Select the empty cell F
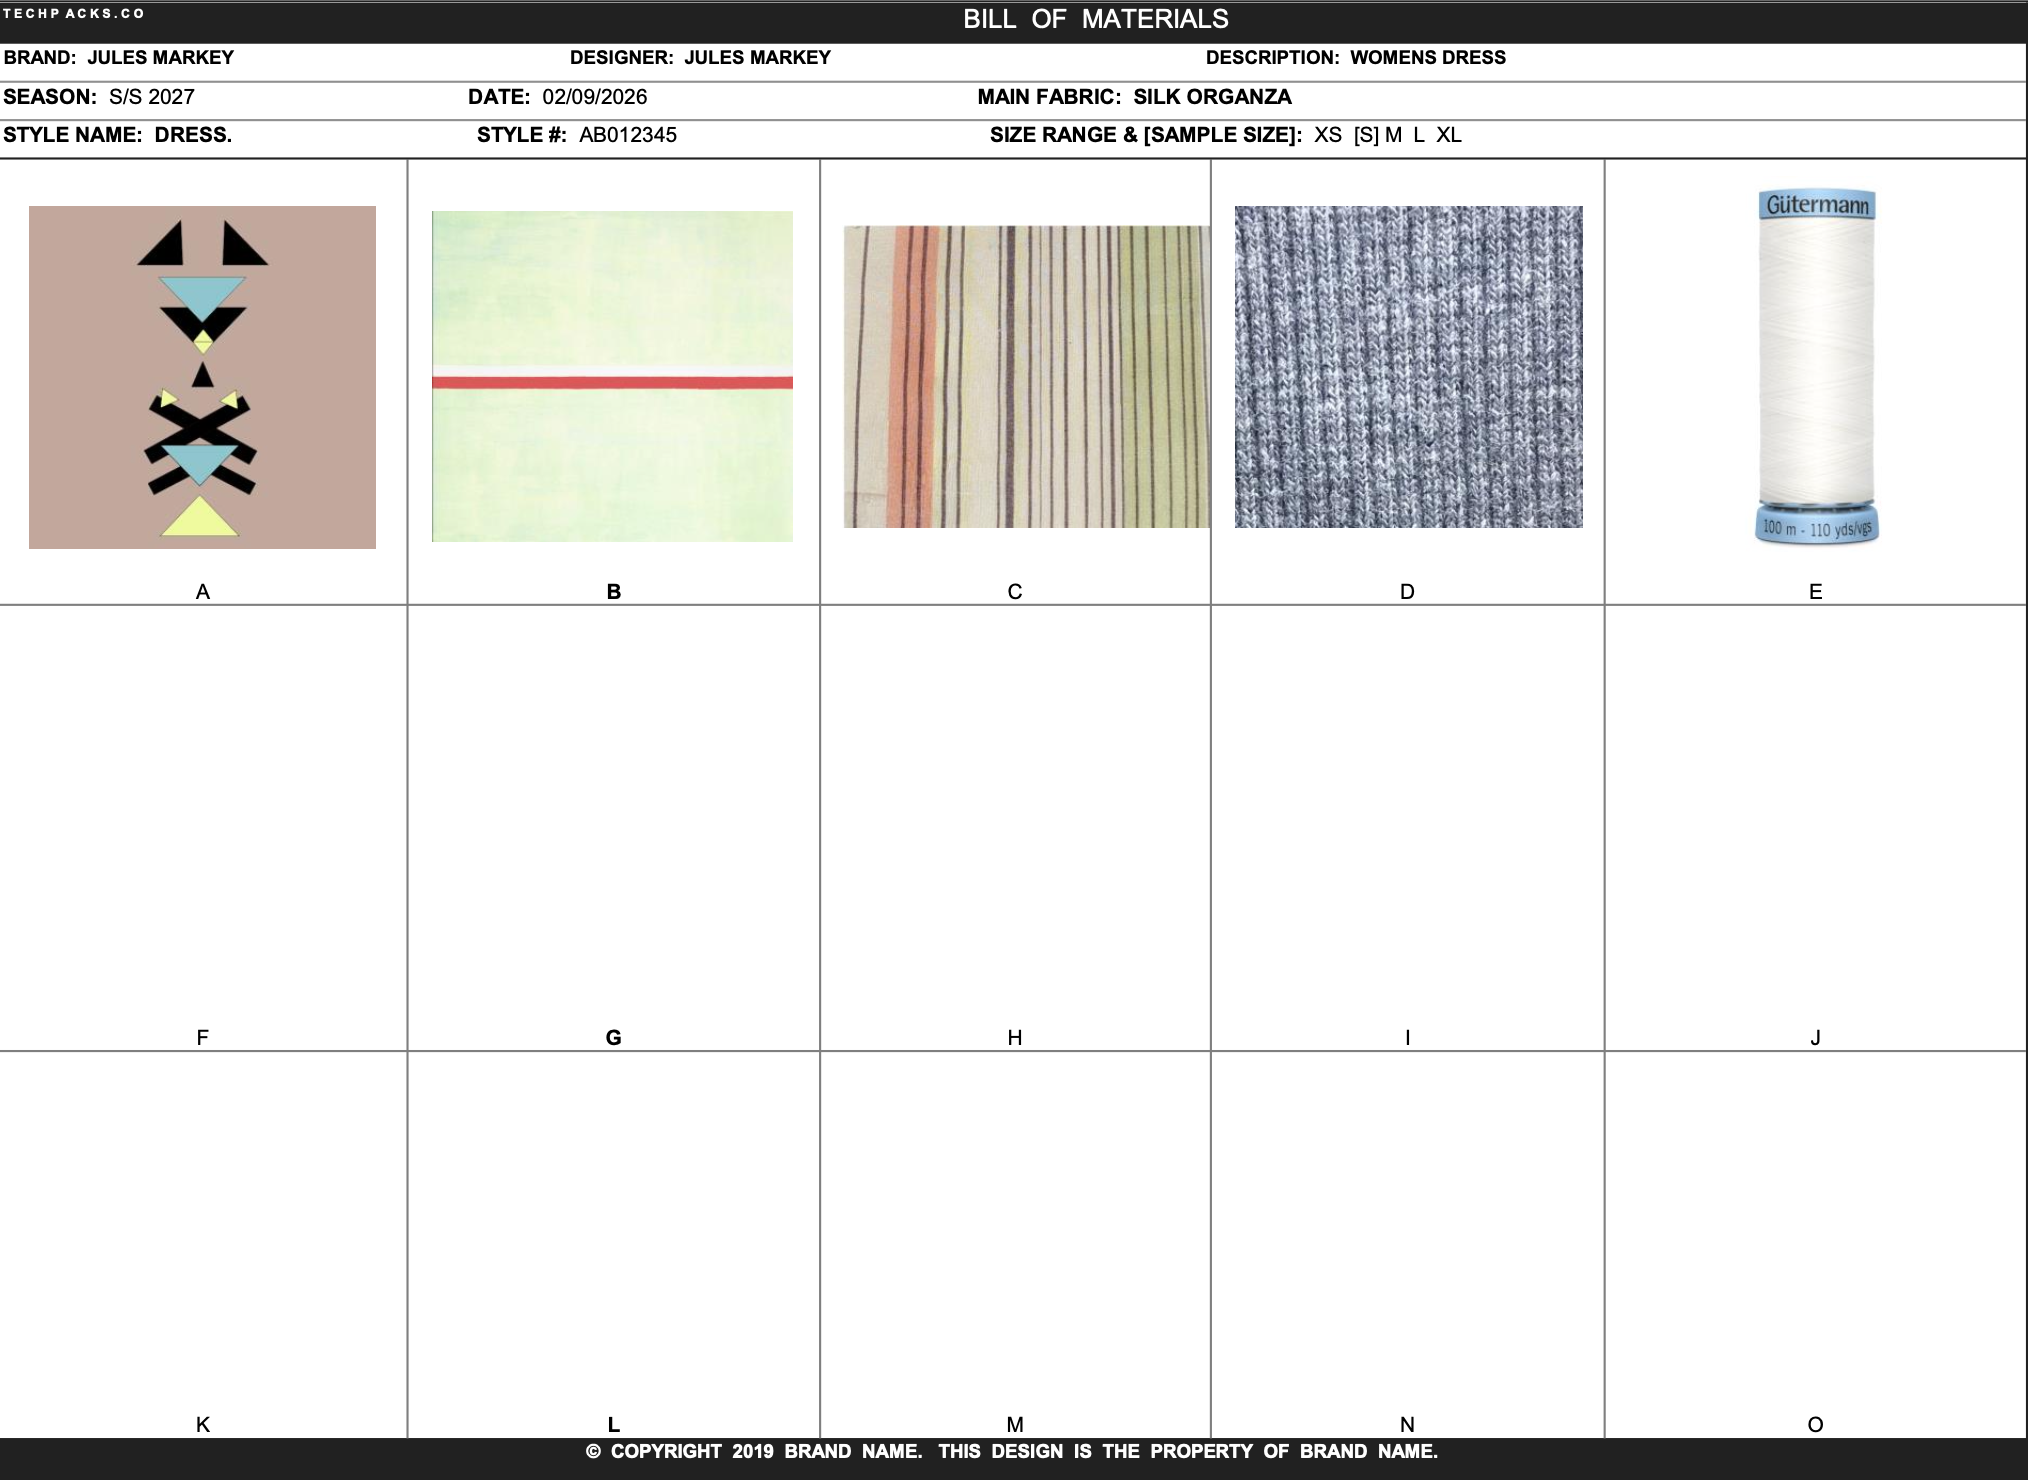This screenshot has width=2028, height=1480. point(203,820)
